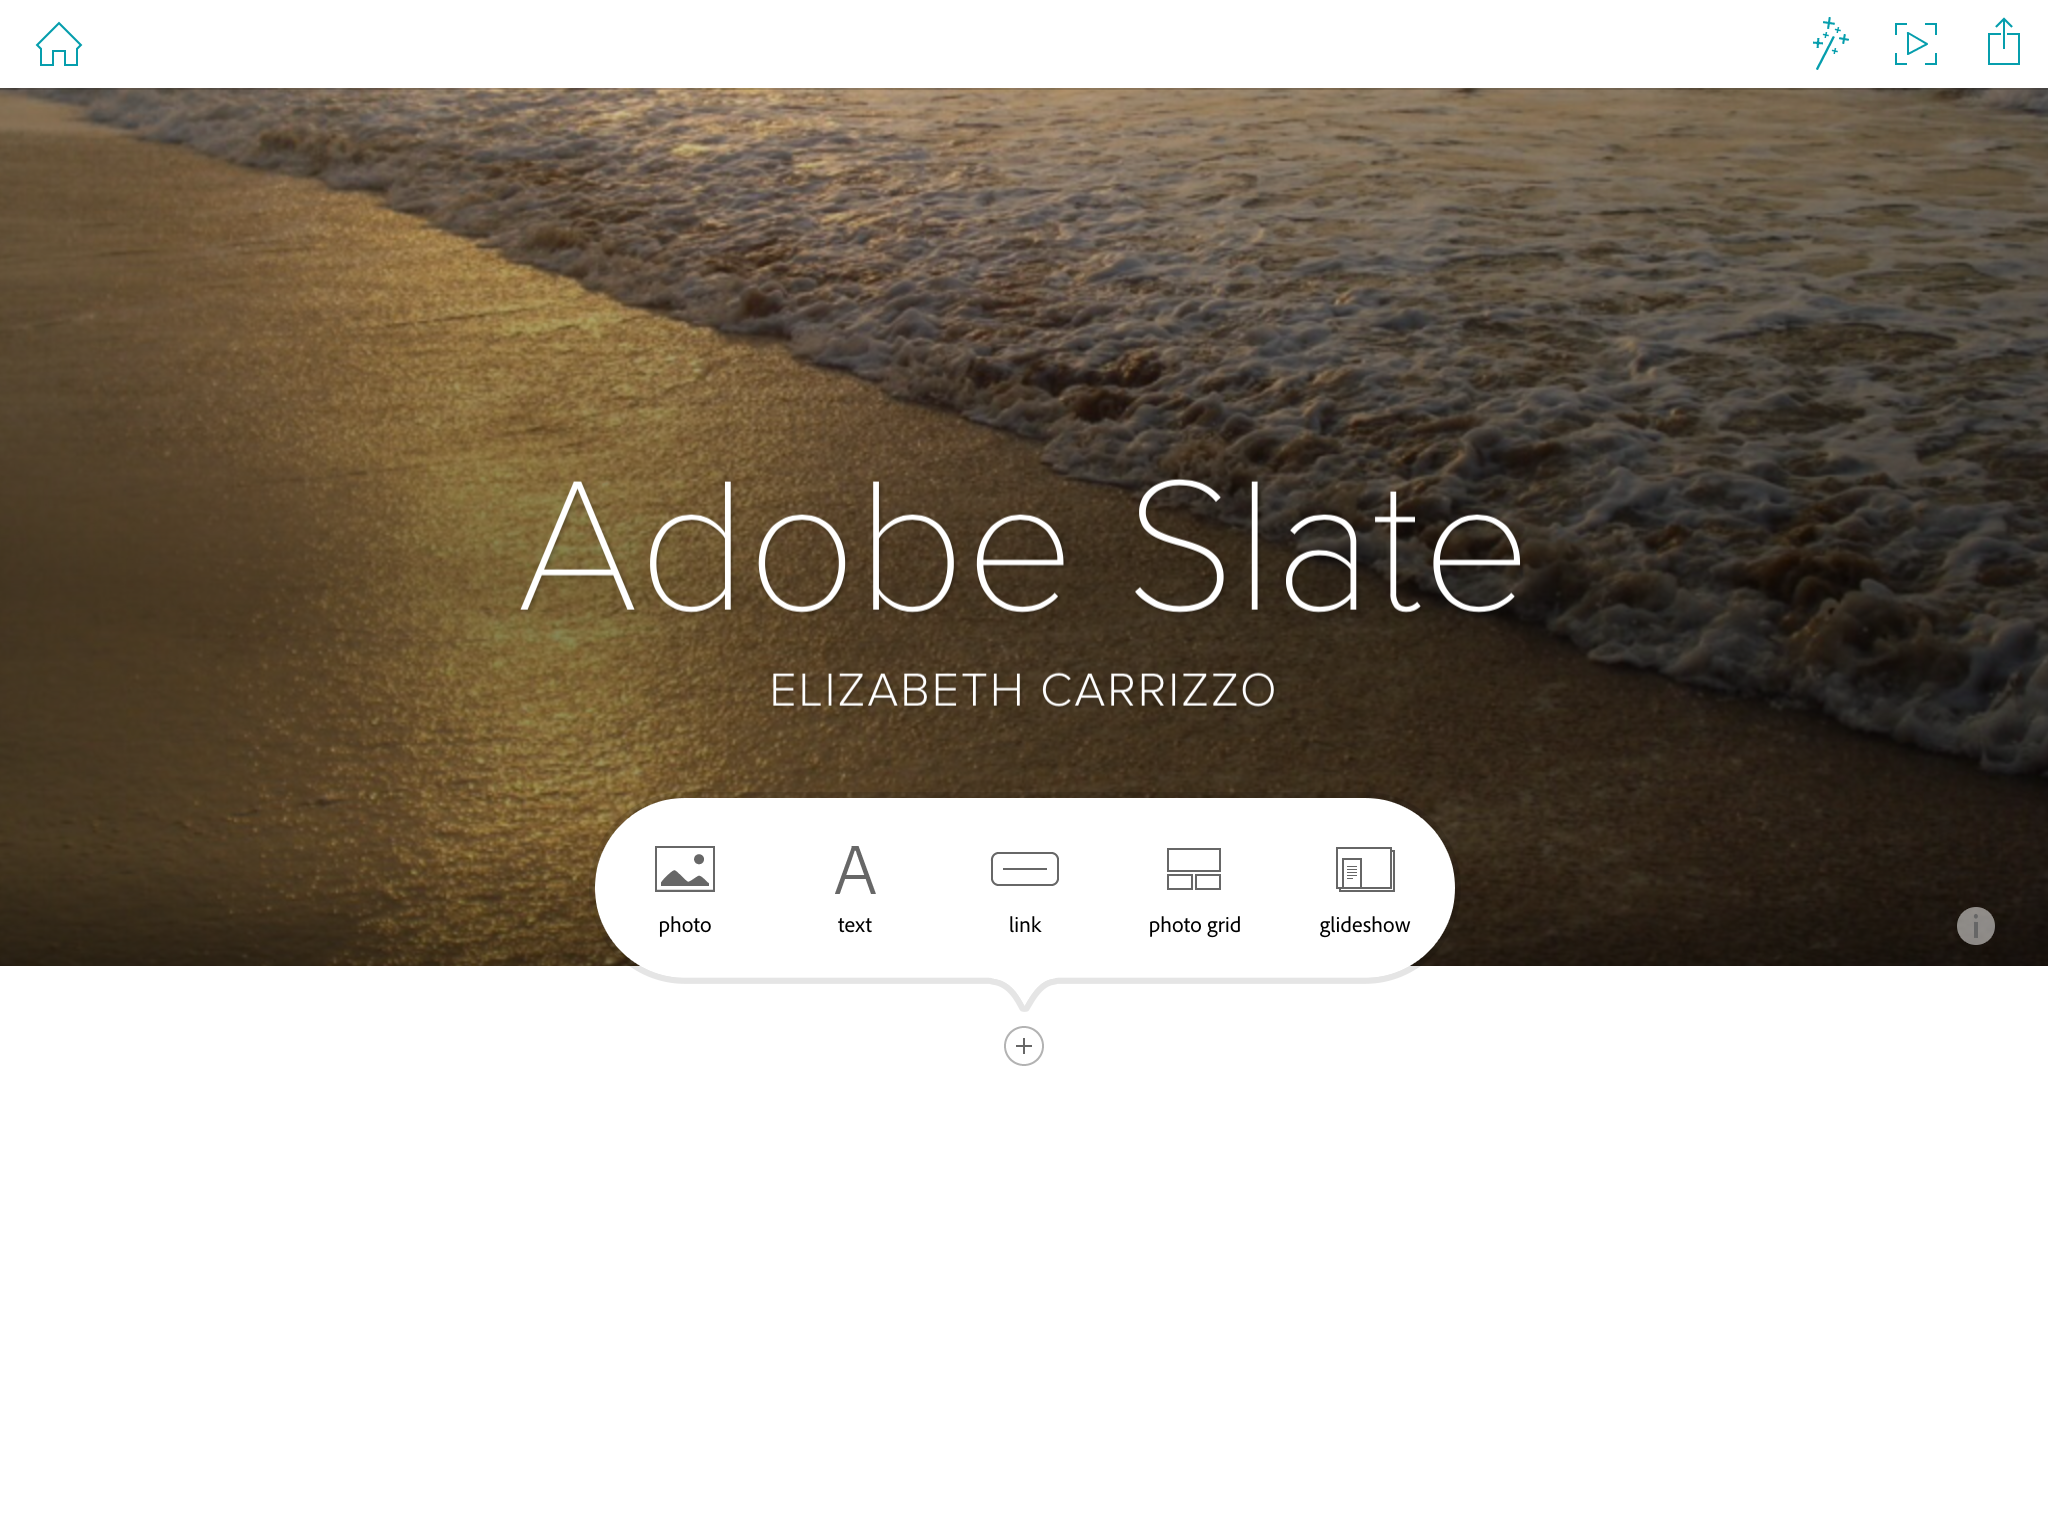Viewport: 2048px width, 1536px height.
Task: Click the 'text' label in popup
Action: 855,925
